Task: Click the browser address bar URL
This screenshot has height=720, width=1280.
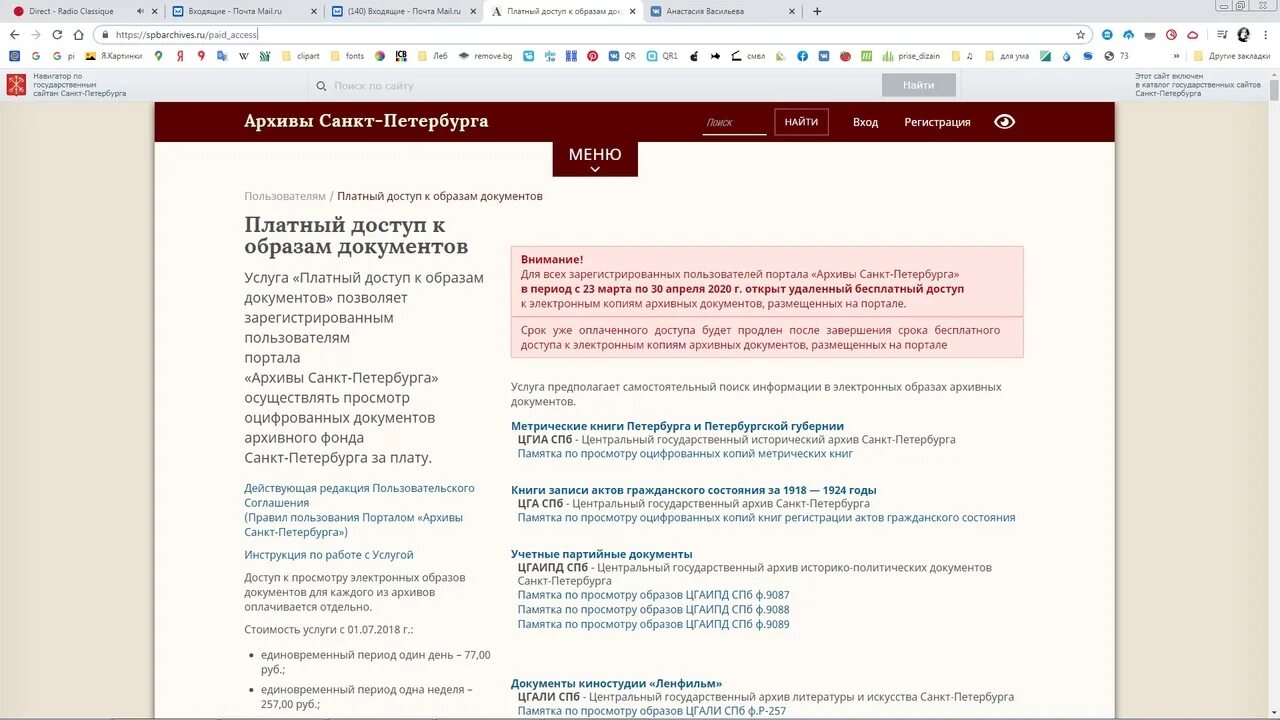Action: pyautogui.click(x=186, y=34)
